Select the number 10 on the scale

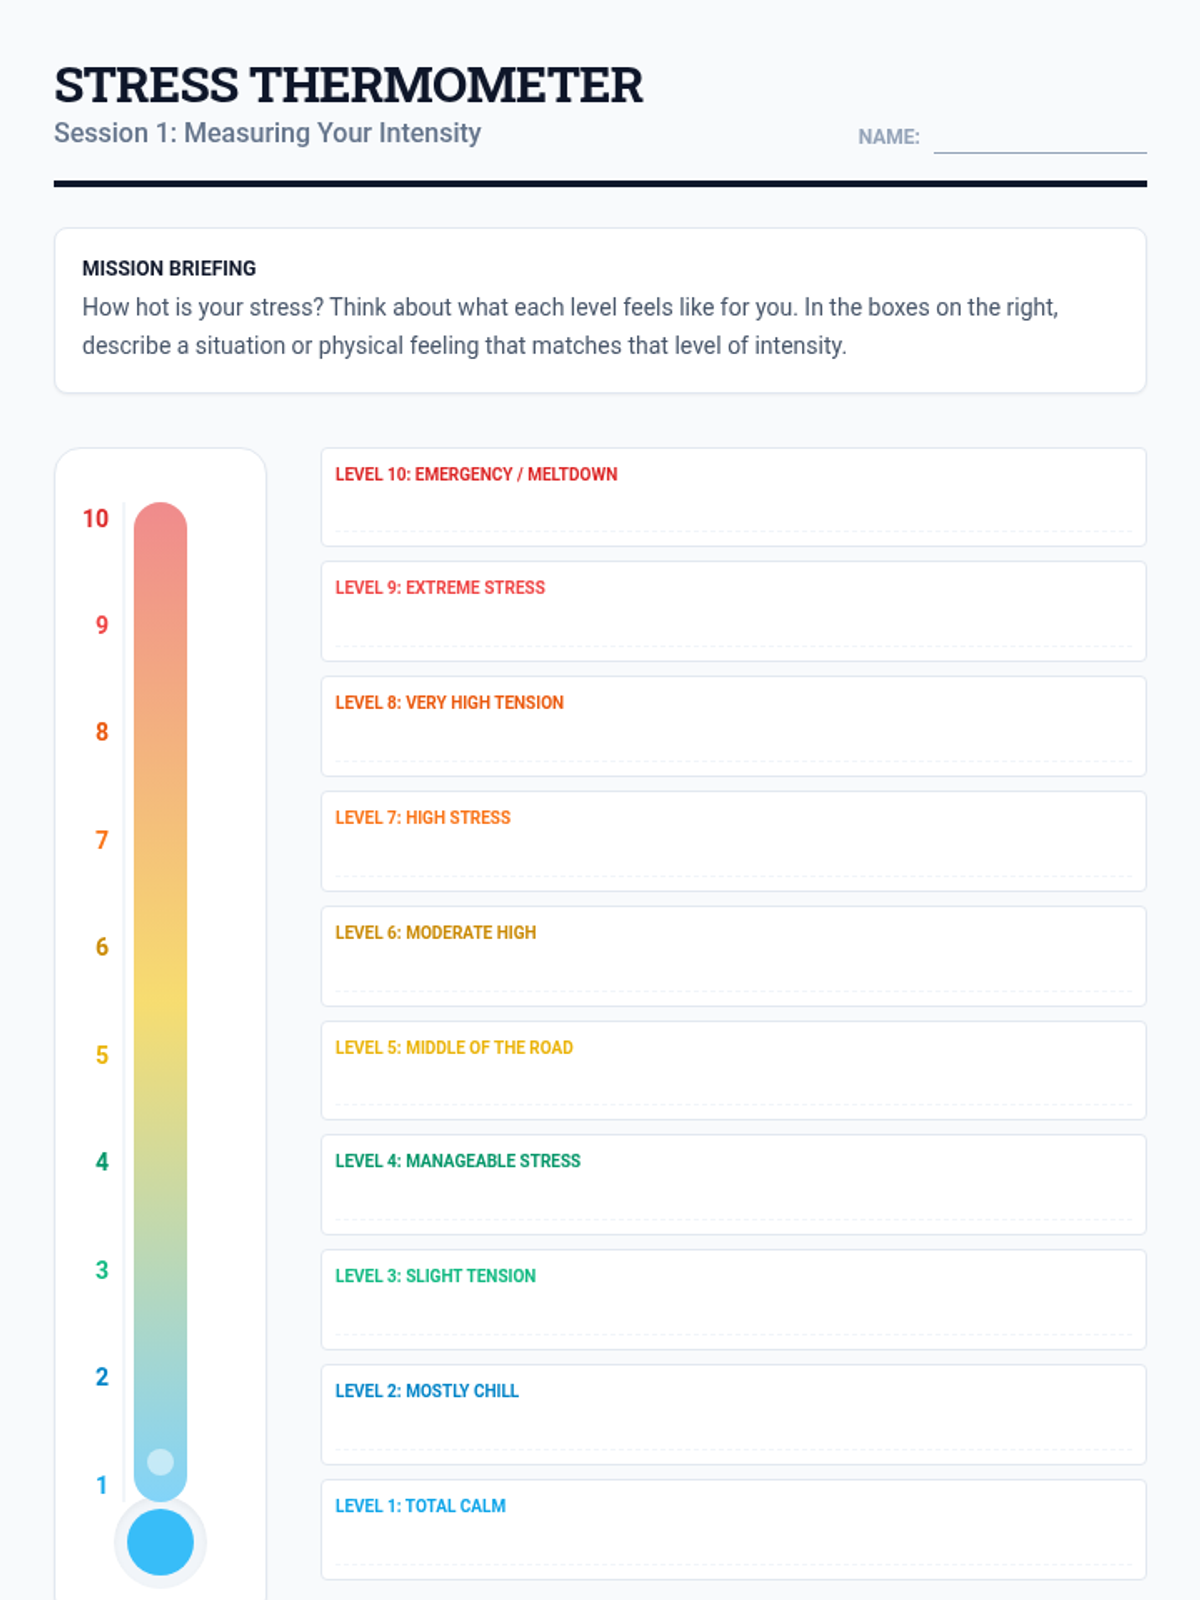coord(95,518)
